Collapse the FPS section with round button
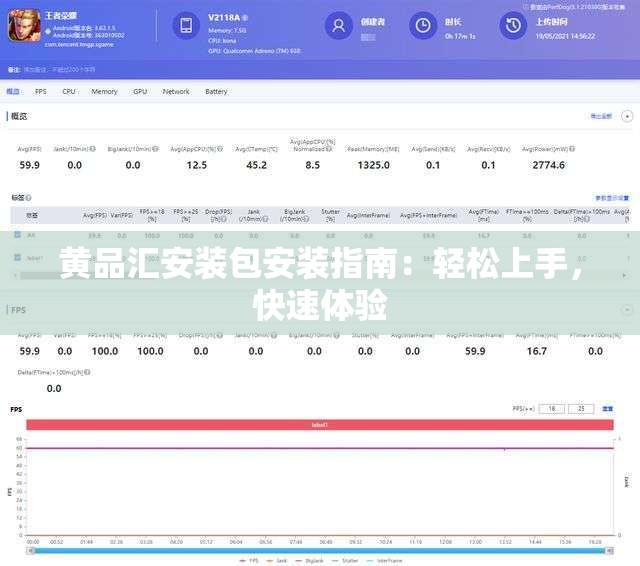The width and height of the screenshot is (640, 566). (x=627, y=310)
